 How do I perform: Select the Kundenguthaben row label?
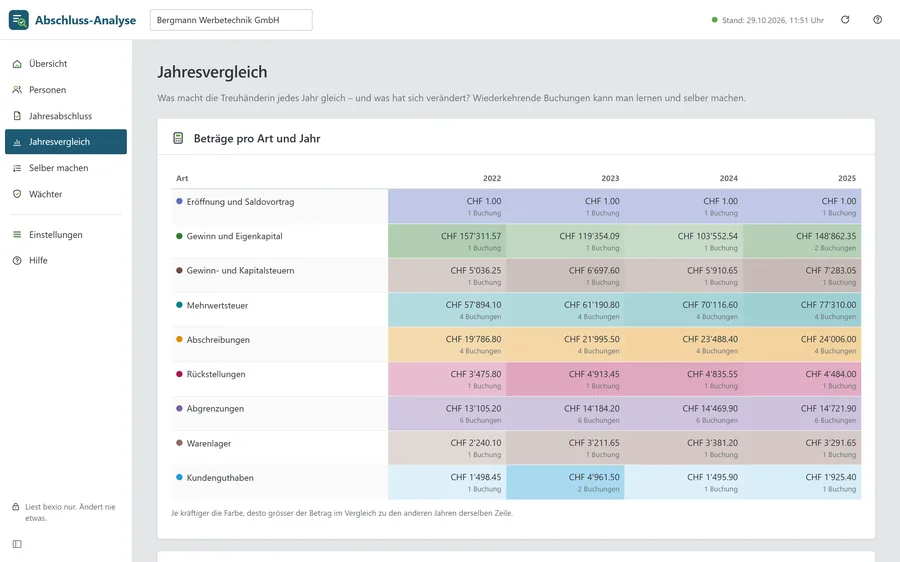coord(220,478)
